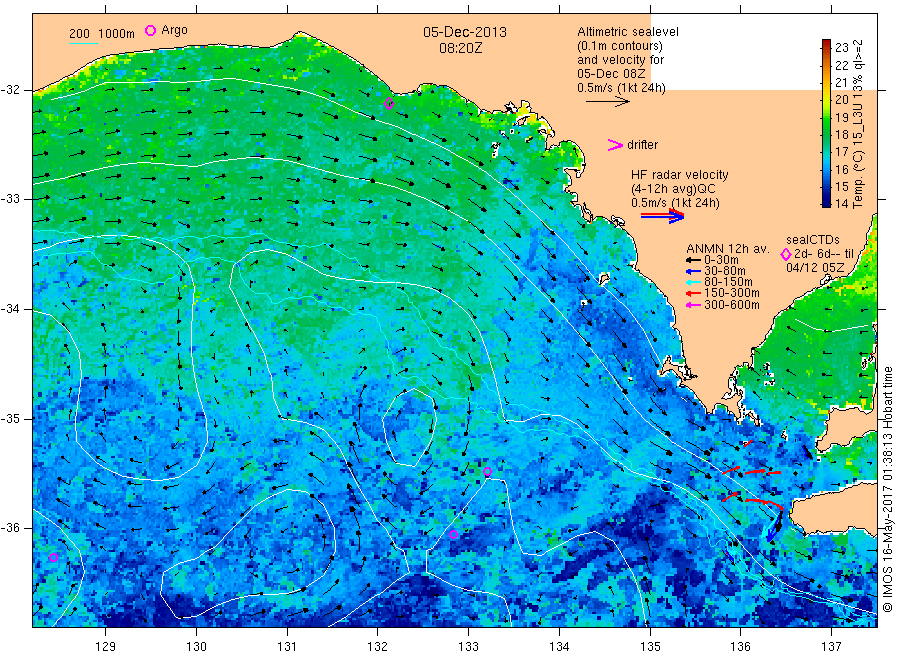Click the magenta Argo circle in the legend
Screen dimensions: 900x660
[150, 30]
